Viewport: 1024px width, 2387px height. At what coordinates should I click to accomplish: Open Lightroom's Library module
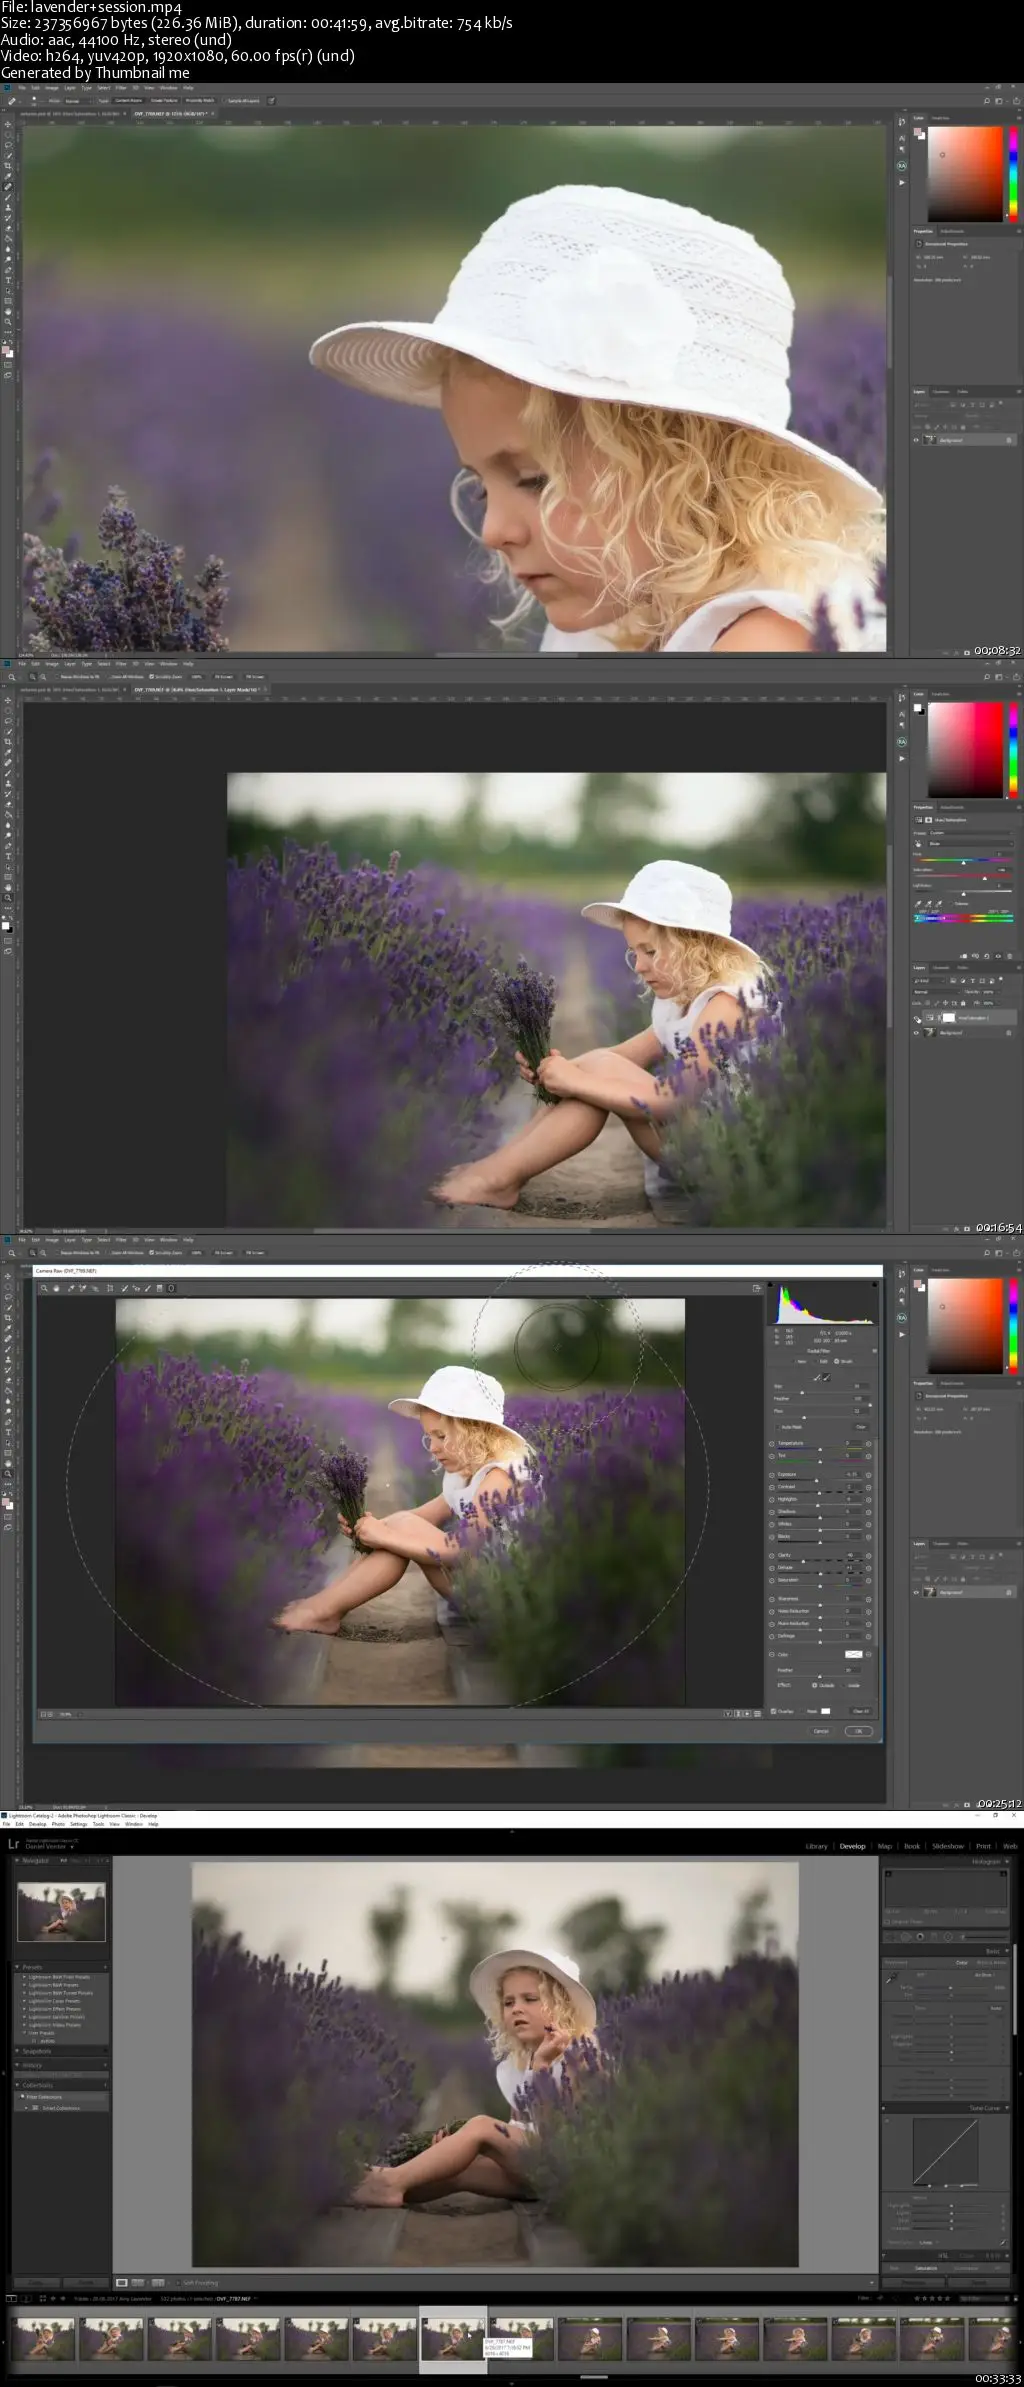click(x=816, y=1846)
